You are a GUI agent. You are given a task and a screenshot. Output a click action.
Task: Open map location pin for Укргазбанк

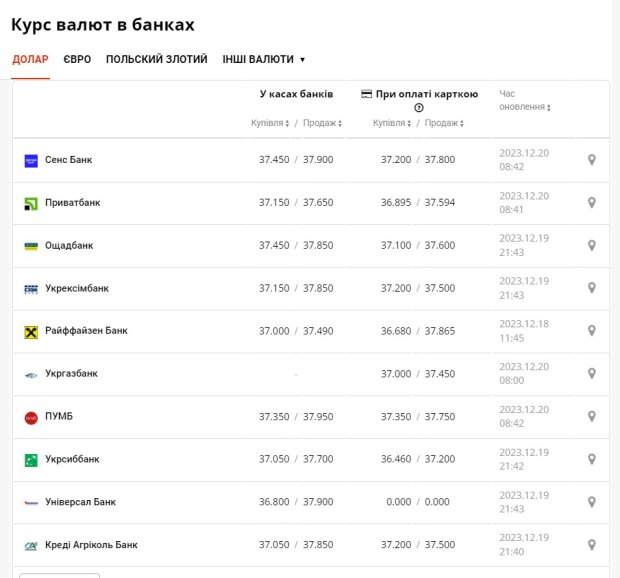pyautogui.click(x=591, y=374)
